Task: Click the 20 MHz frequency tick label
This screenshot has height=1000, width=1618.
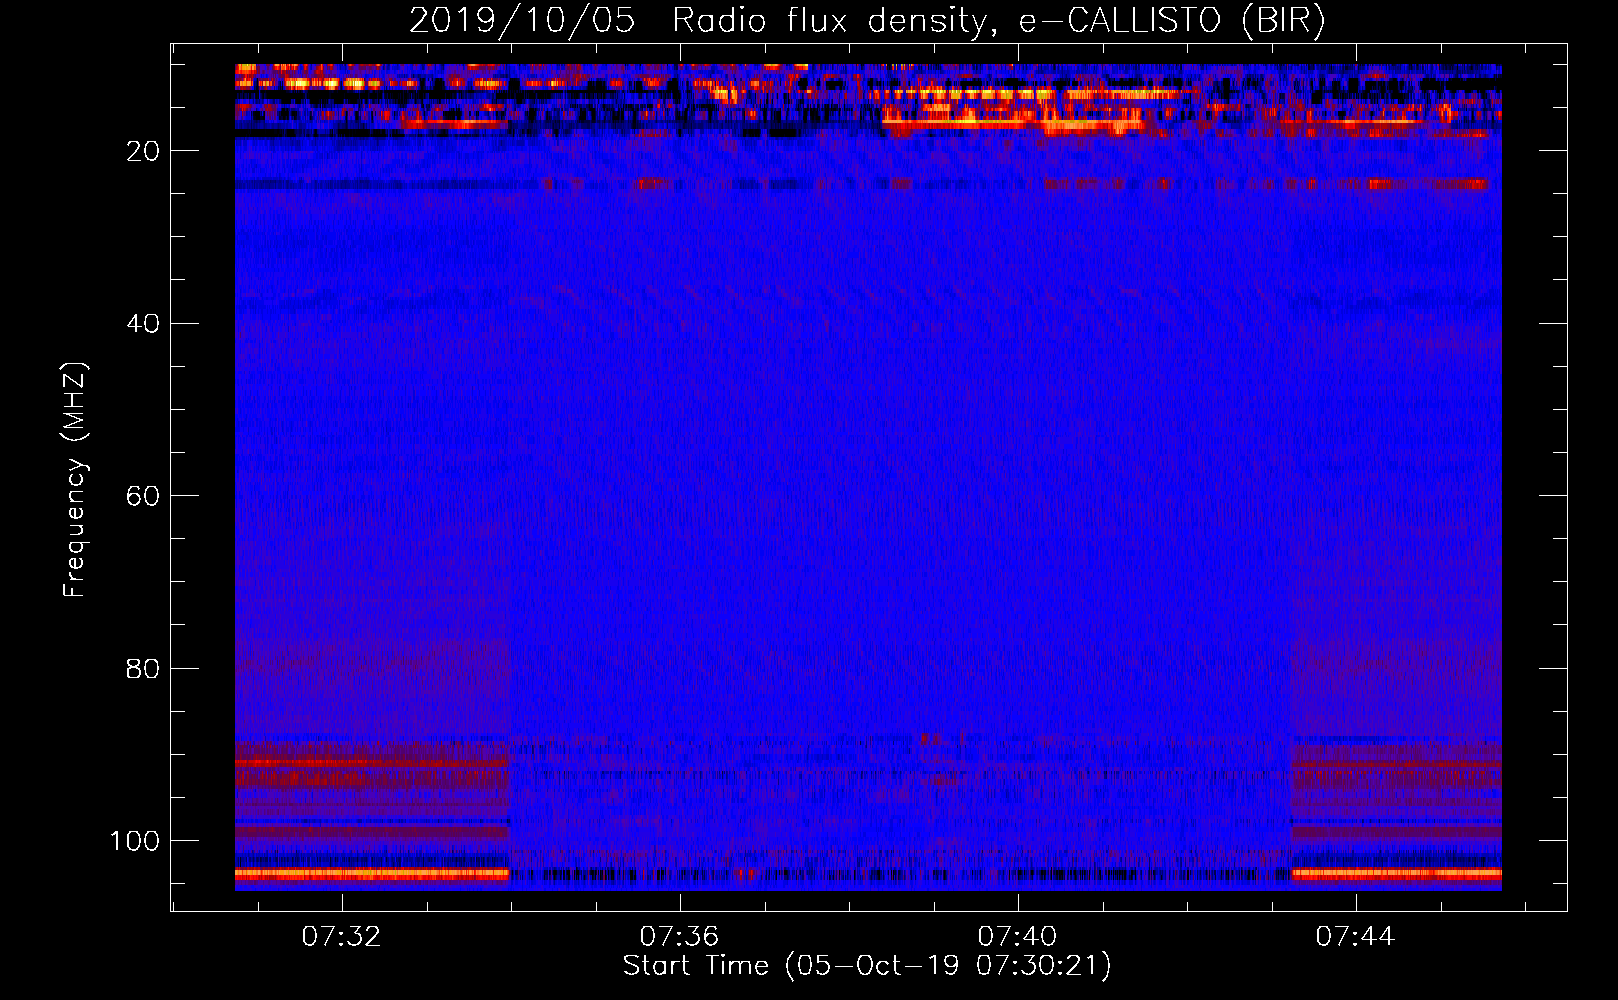Action: [144, 151]
